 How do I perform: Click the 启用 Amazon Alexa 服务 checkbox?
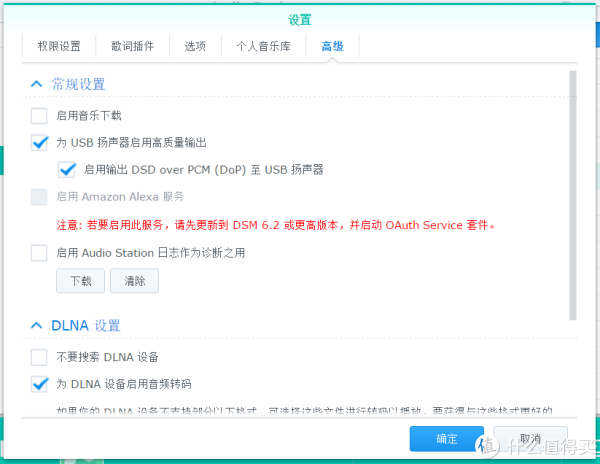[x=39, y=197]
